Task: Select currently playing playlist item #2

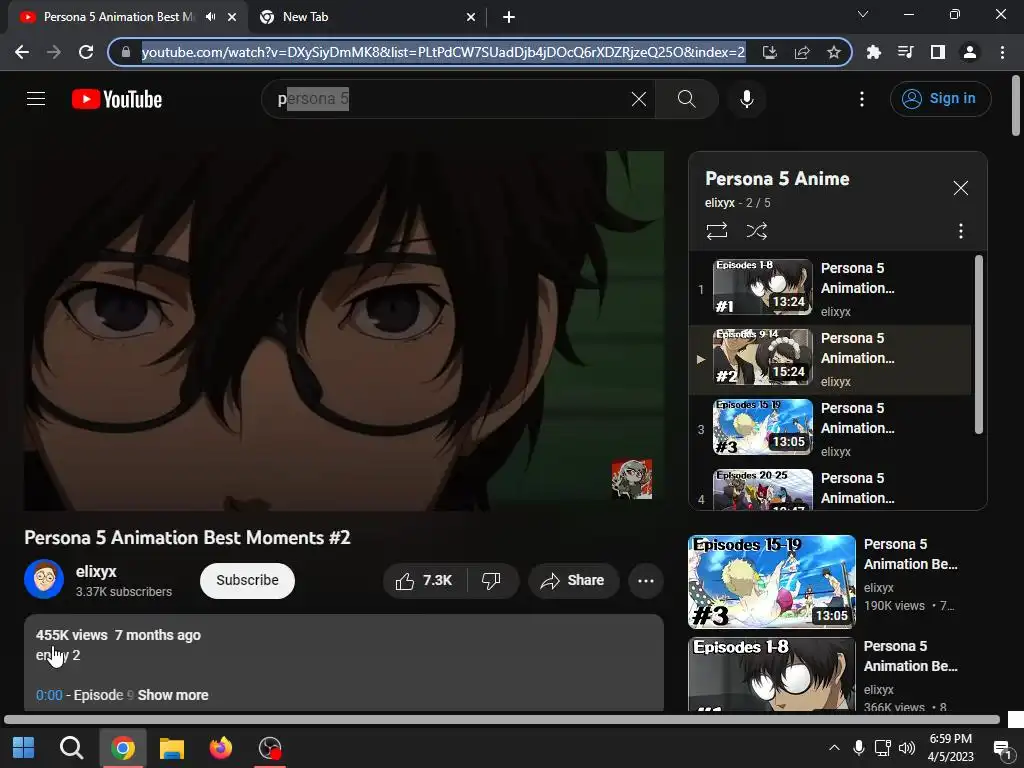Action: (x=829, y=360)
